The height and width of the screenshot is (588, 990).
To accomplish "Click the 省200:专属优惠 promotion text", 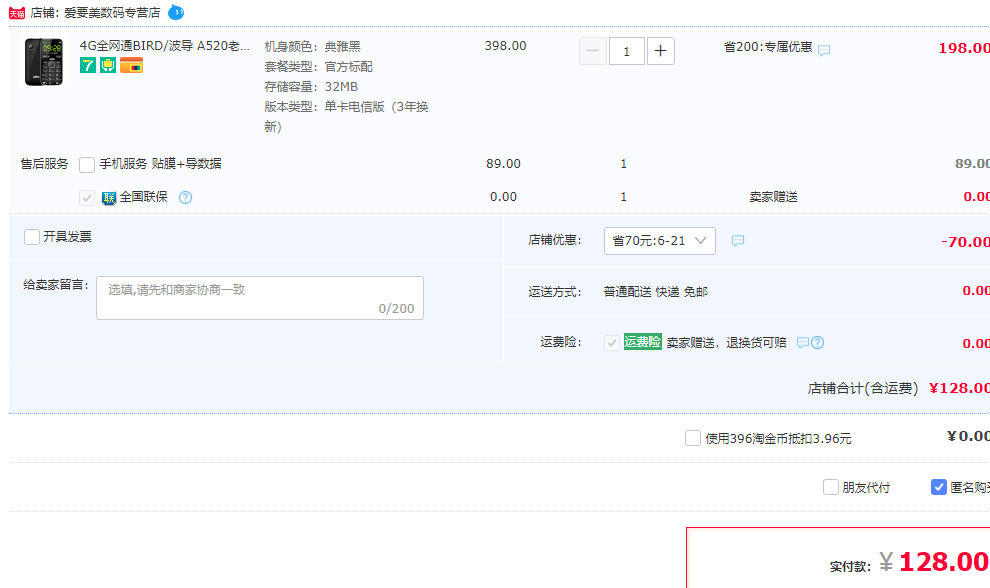I will click(x=768, y=47).
